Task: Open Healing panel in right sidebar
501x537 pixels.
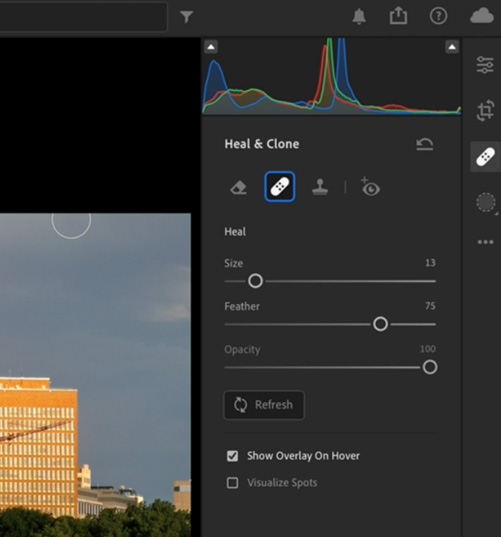Action: (x=485, y=157)
